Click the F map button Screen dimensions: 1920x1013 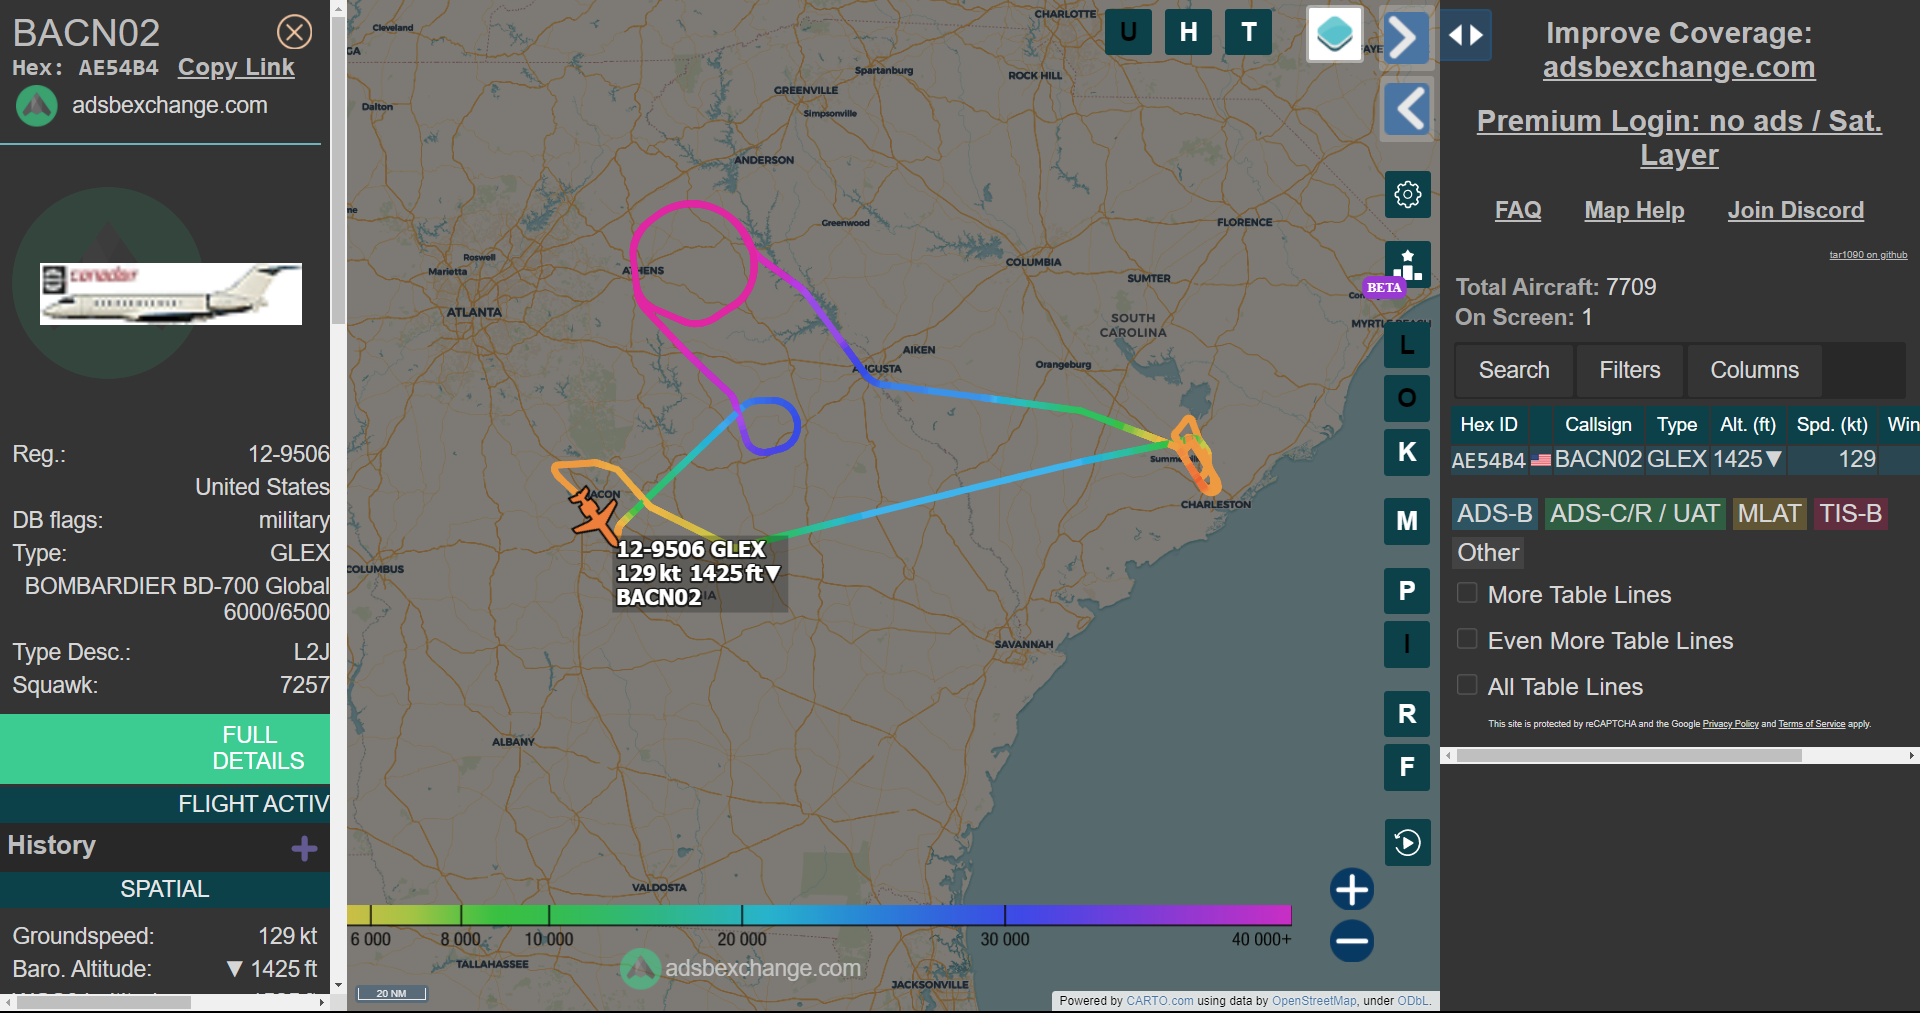point(1407,767)
